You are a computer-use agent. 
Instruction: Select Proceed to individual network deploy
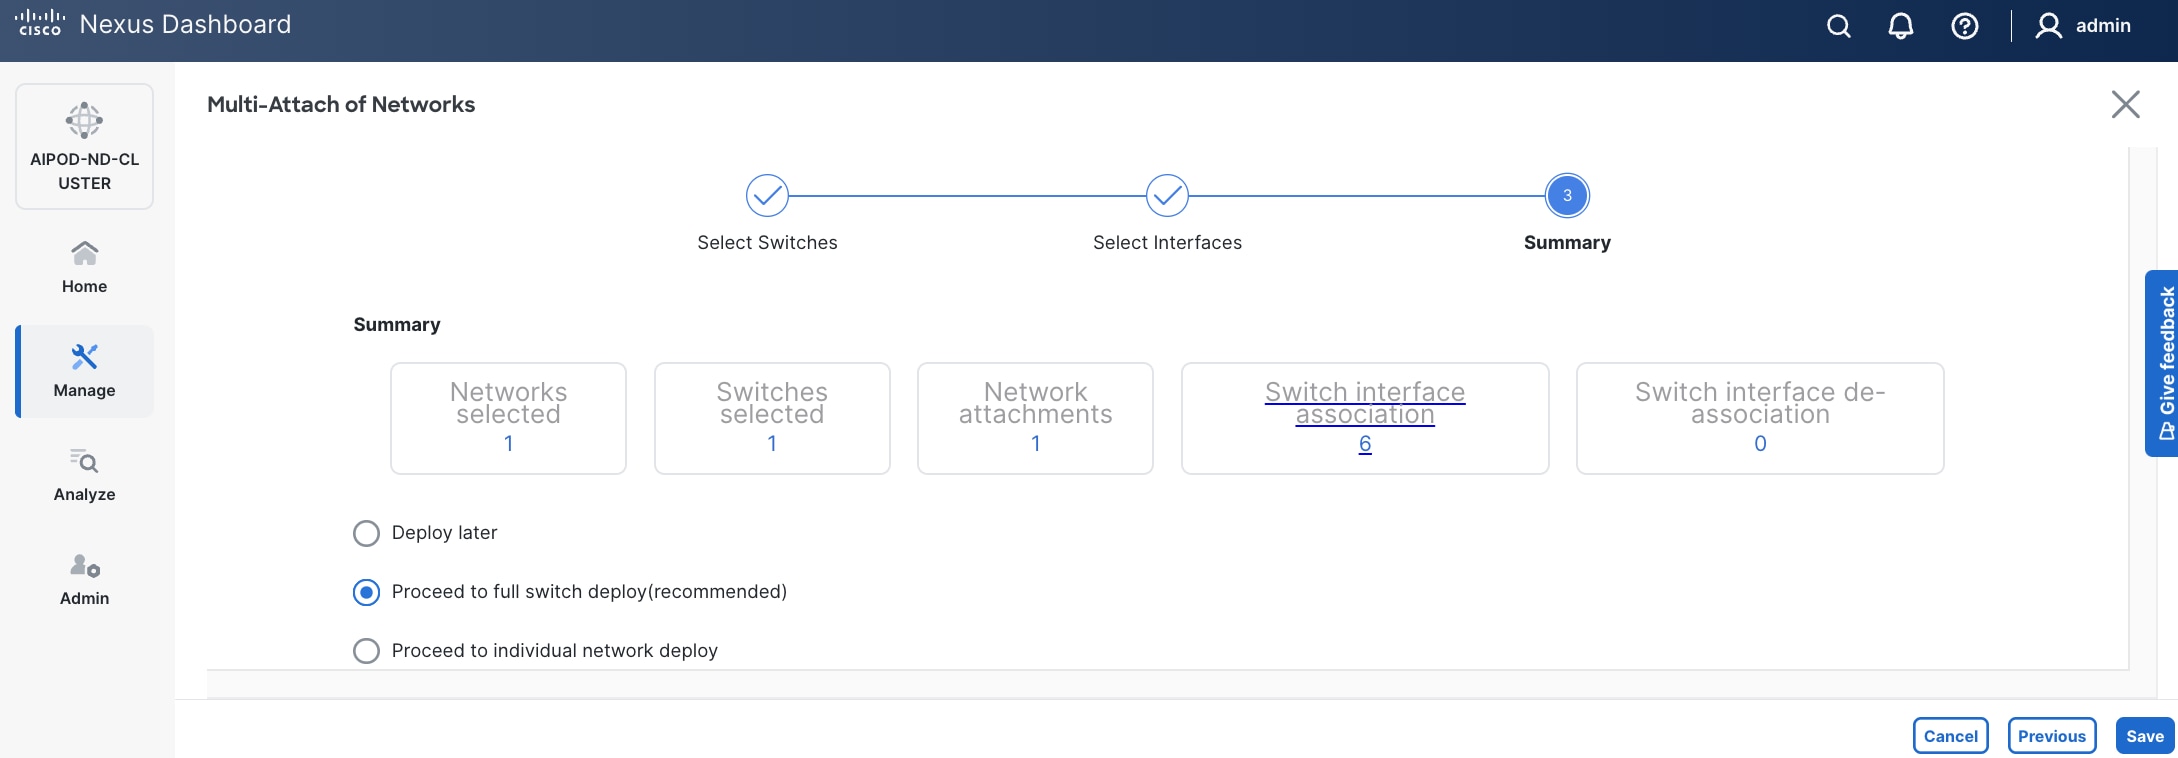pyautogui.click(x=367, y=651)
